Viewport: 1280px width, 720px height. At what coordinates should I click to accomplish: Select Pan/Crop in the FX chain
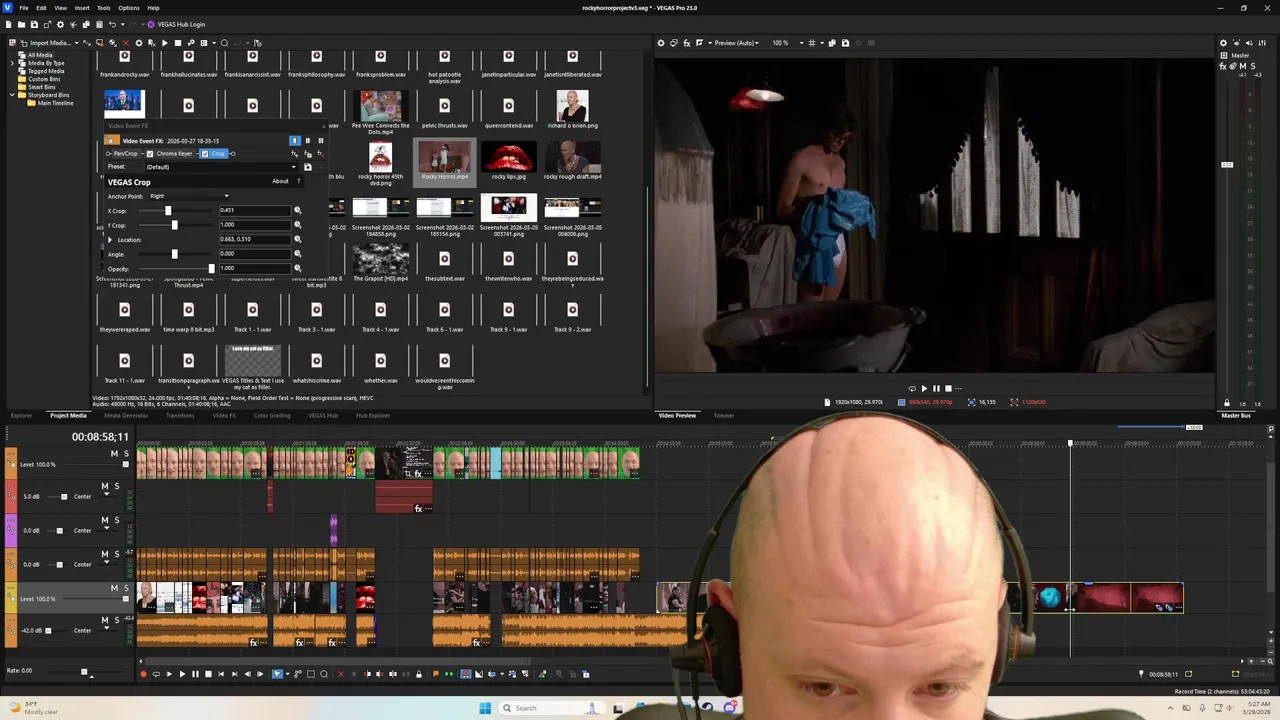[126, 154]
